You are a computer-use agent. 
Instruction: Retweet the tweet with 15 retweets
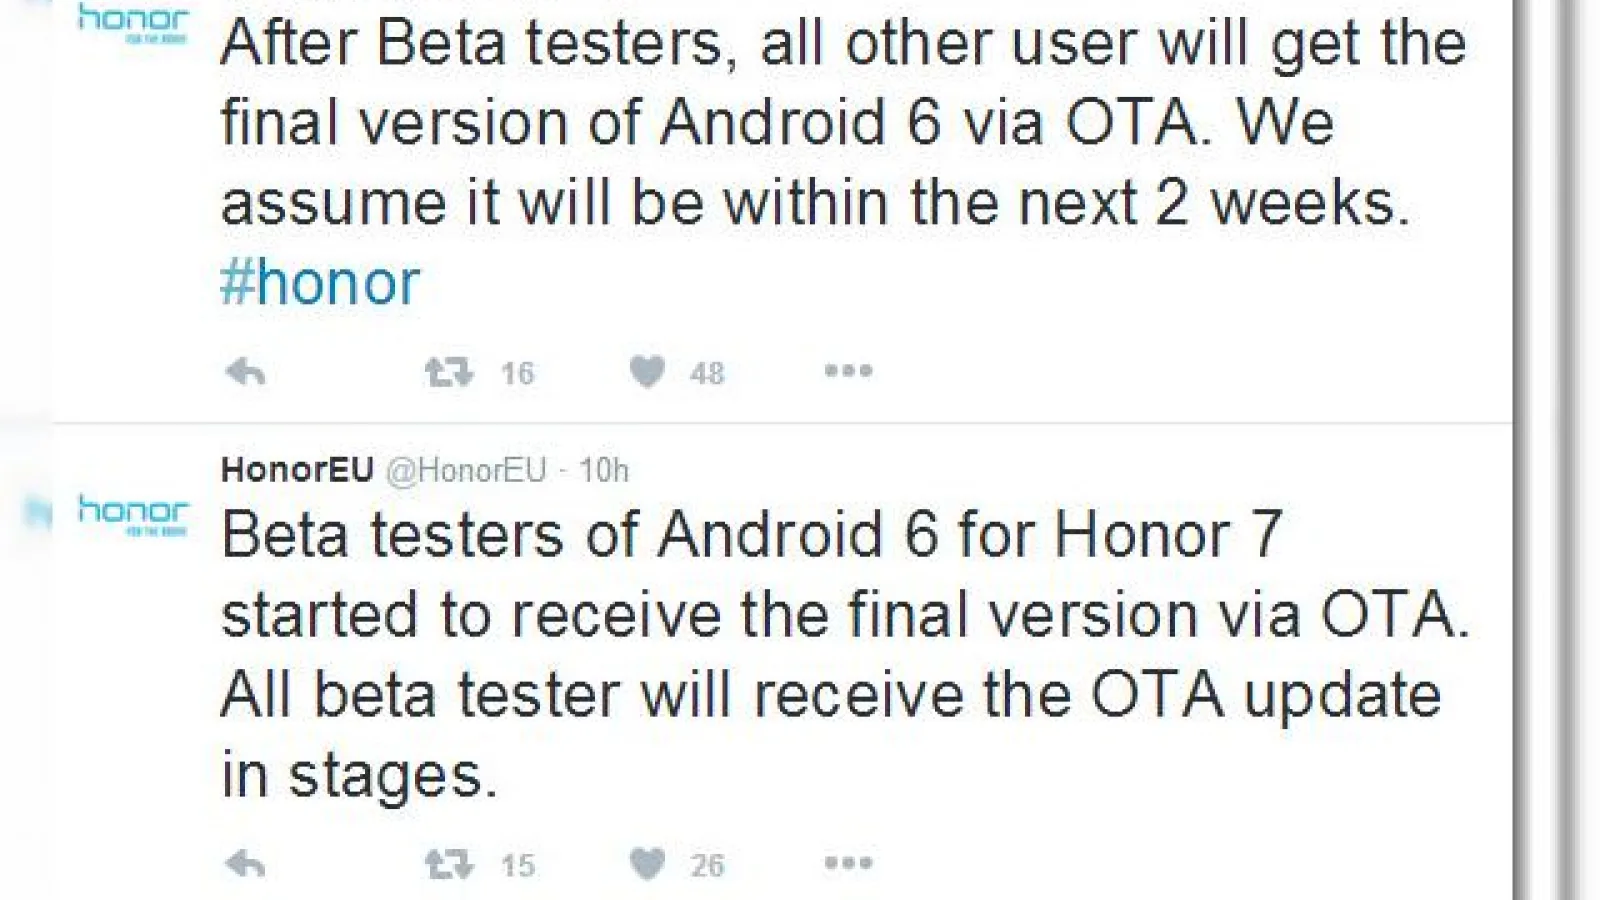coord(448,864)
